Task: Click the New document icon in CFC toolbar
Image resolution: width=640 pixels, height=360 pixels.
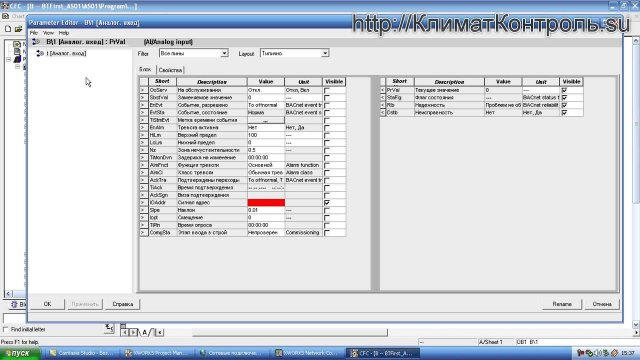Action: coord(8,29)
